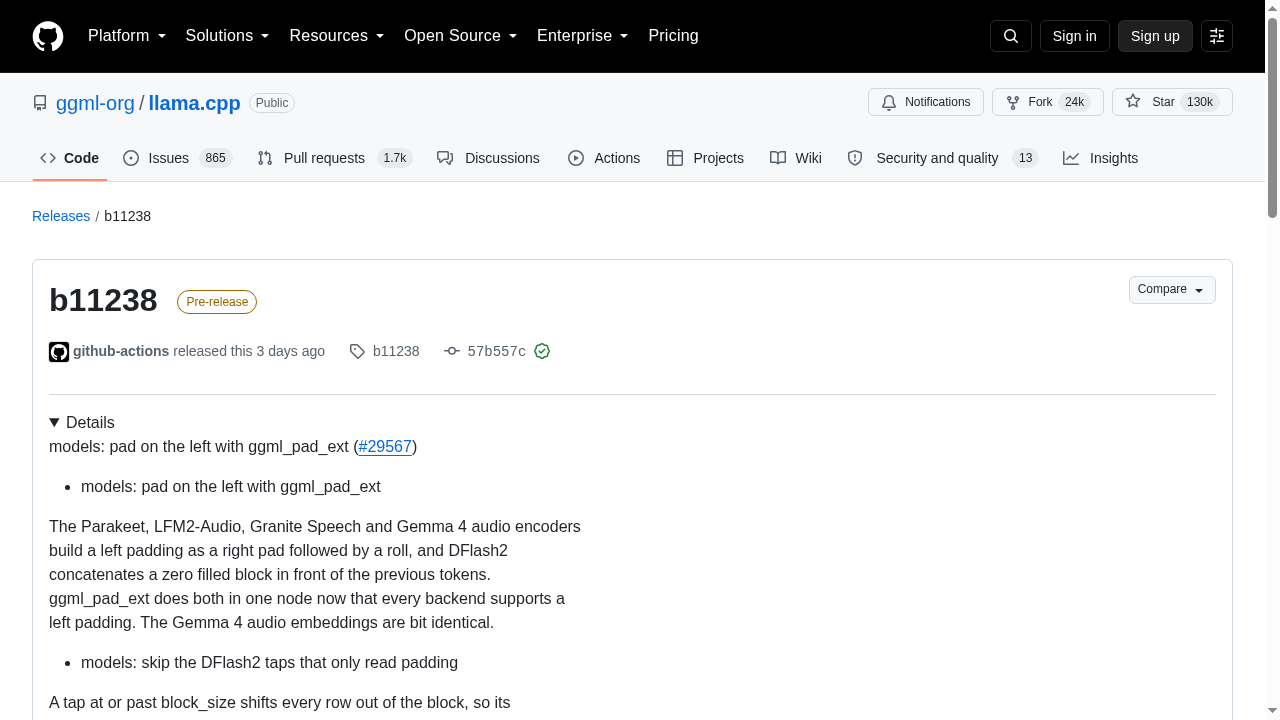Image resolution: width=1280 pixels, height=720 pixels.
Task: Open appearance settings slider icon
Action: 1217,36
